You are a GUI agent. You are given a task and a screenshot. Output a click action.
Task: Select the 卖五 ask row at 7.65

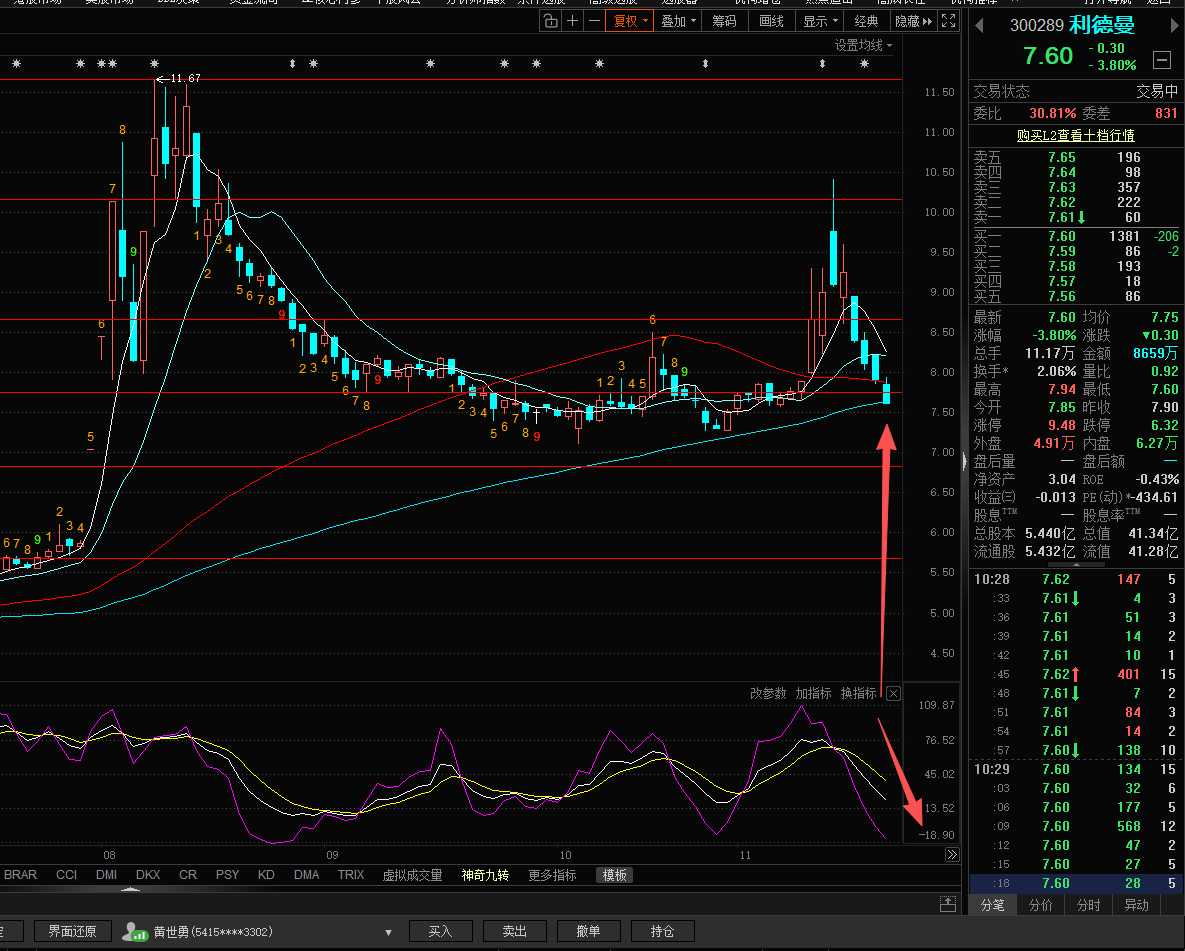pyautogui.click(x=1075, y=157)
